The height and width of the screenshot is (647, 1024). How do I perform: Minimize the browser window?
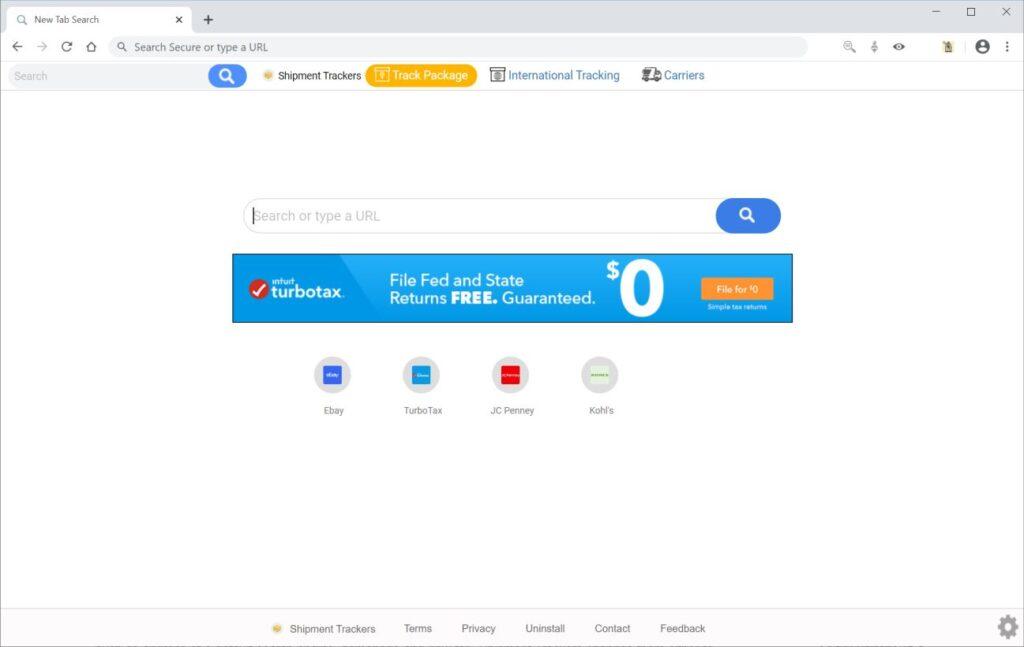[936, 11]
